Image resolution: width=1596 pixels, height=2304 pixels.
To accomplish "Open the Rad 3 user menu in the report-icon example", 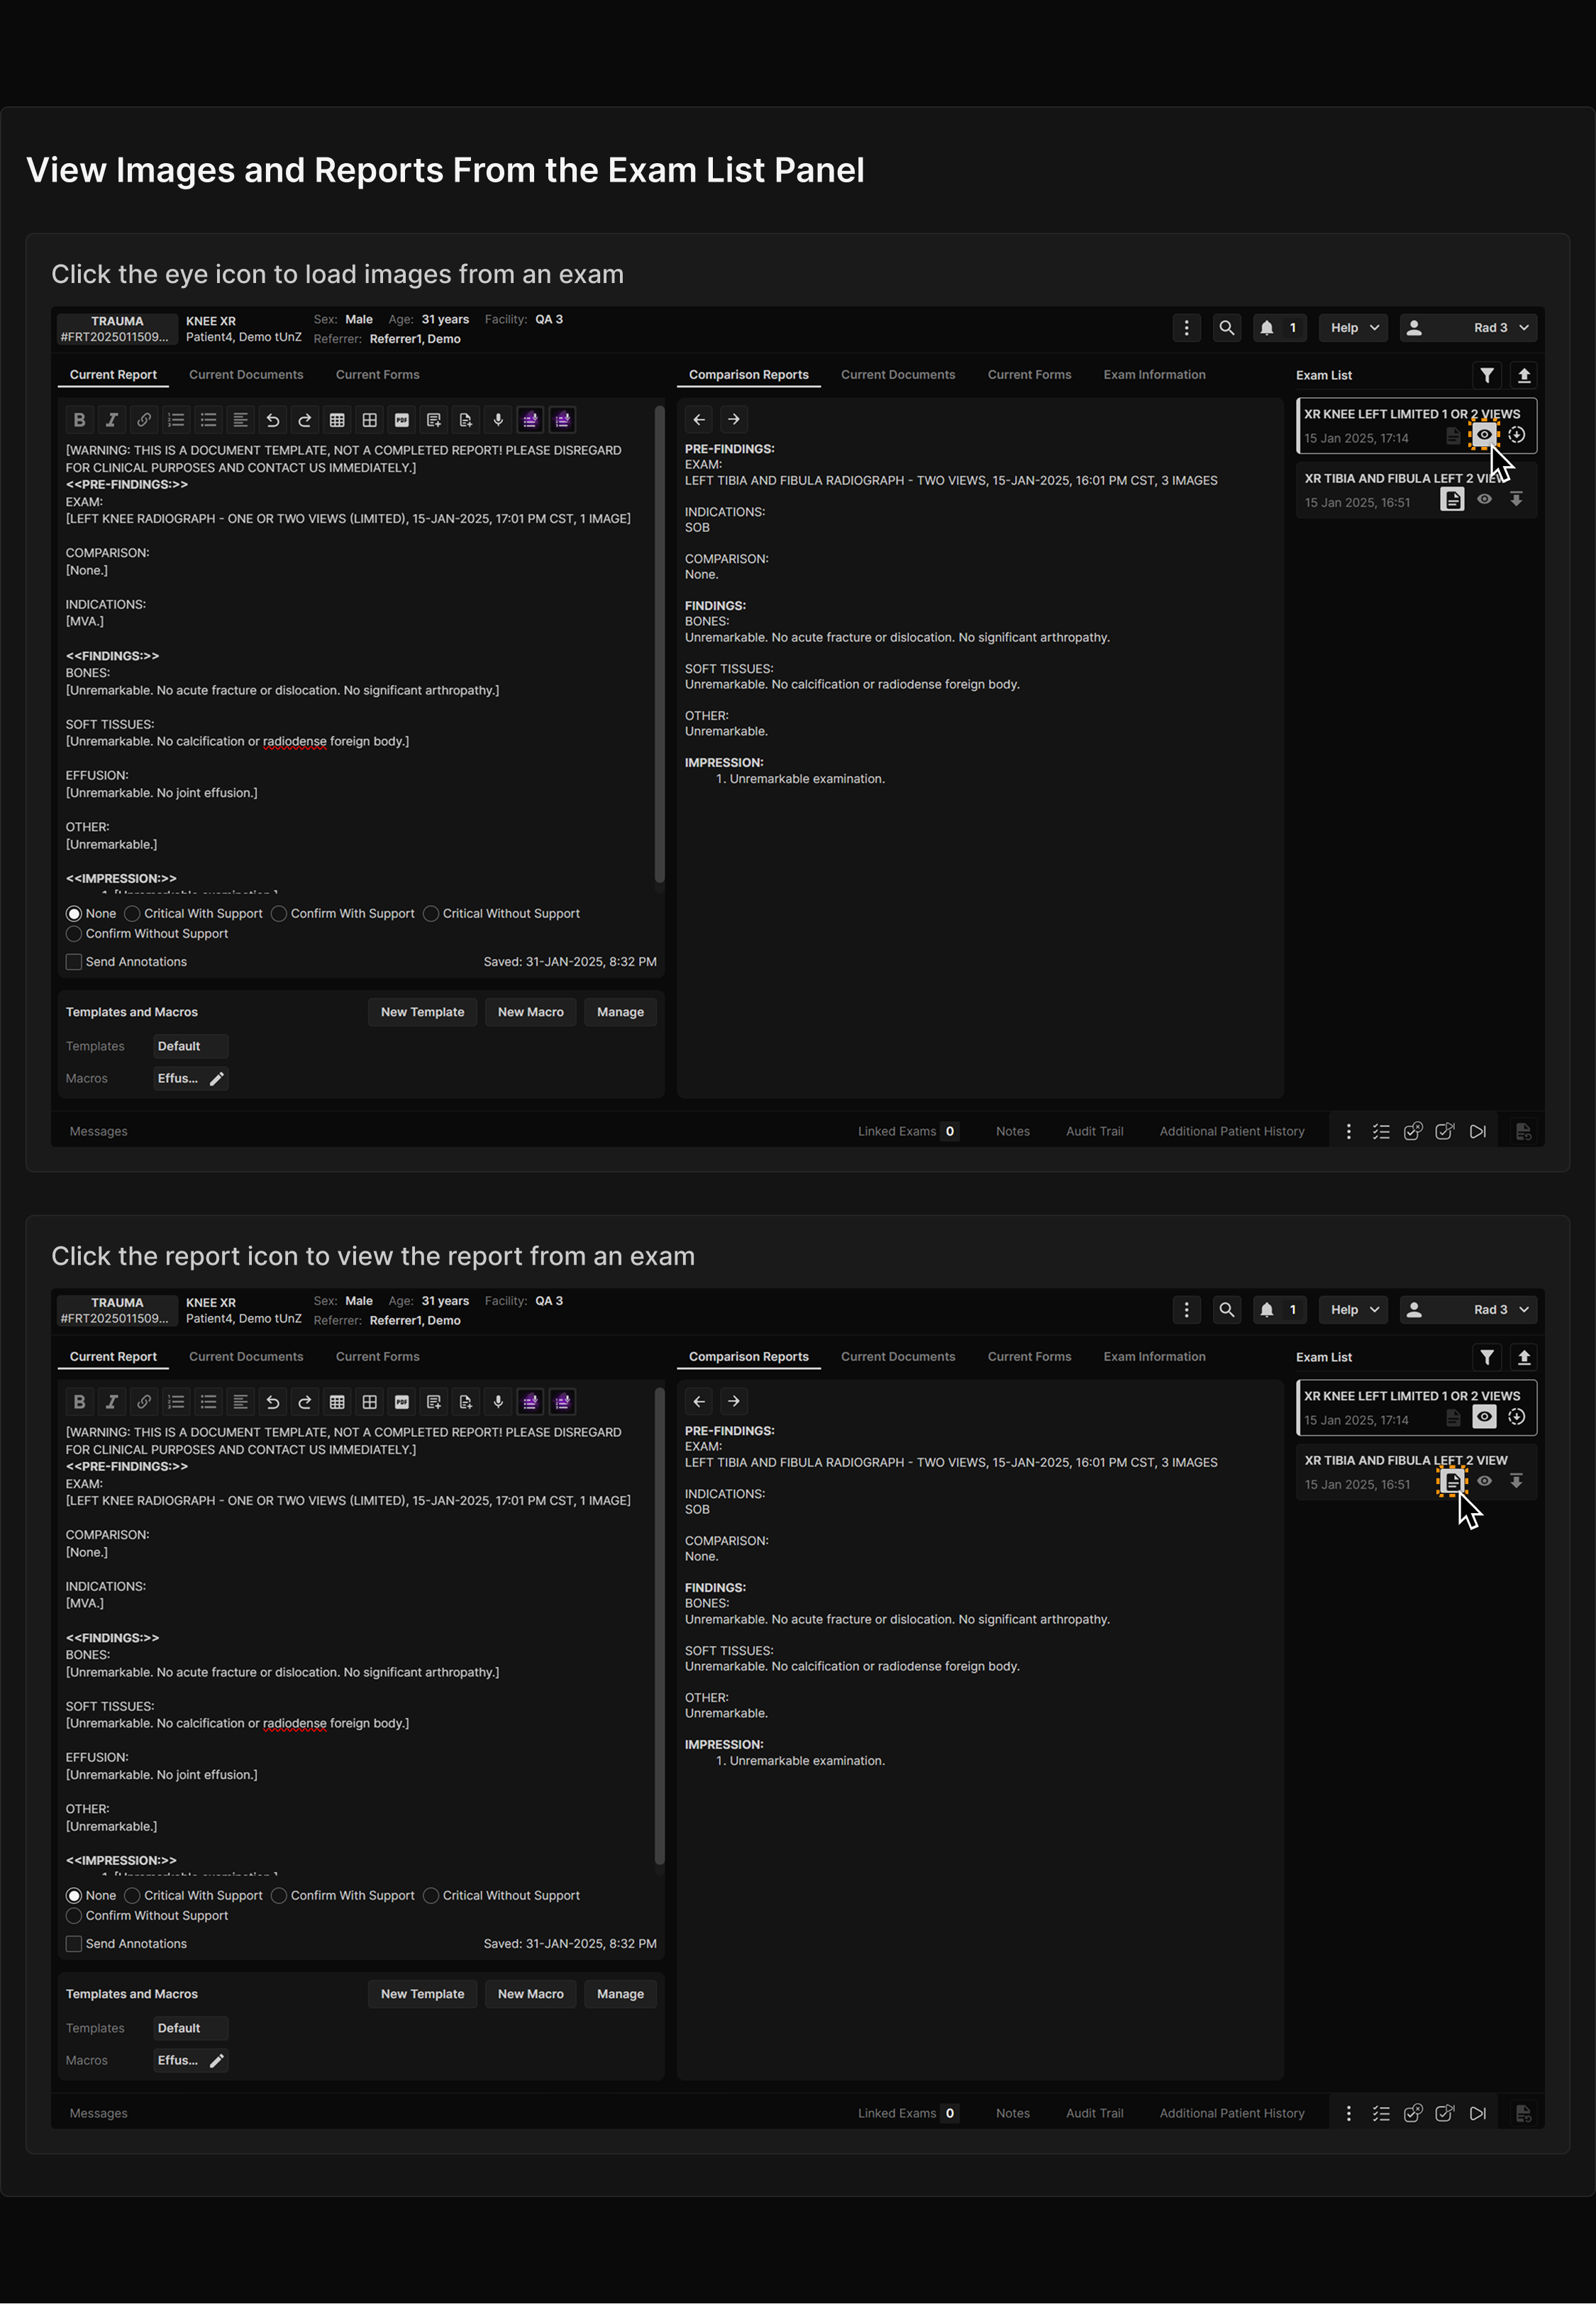I will pos(1468,1310).
